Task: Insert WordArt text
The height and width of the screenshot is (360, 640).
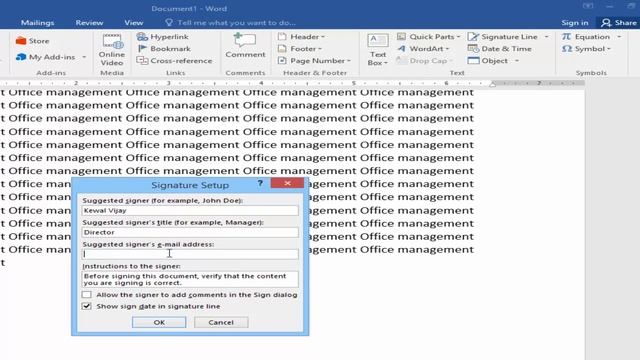Action: click(423, 49)
